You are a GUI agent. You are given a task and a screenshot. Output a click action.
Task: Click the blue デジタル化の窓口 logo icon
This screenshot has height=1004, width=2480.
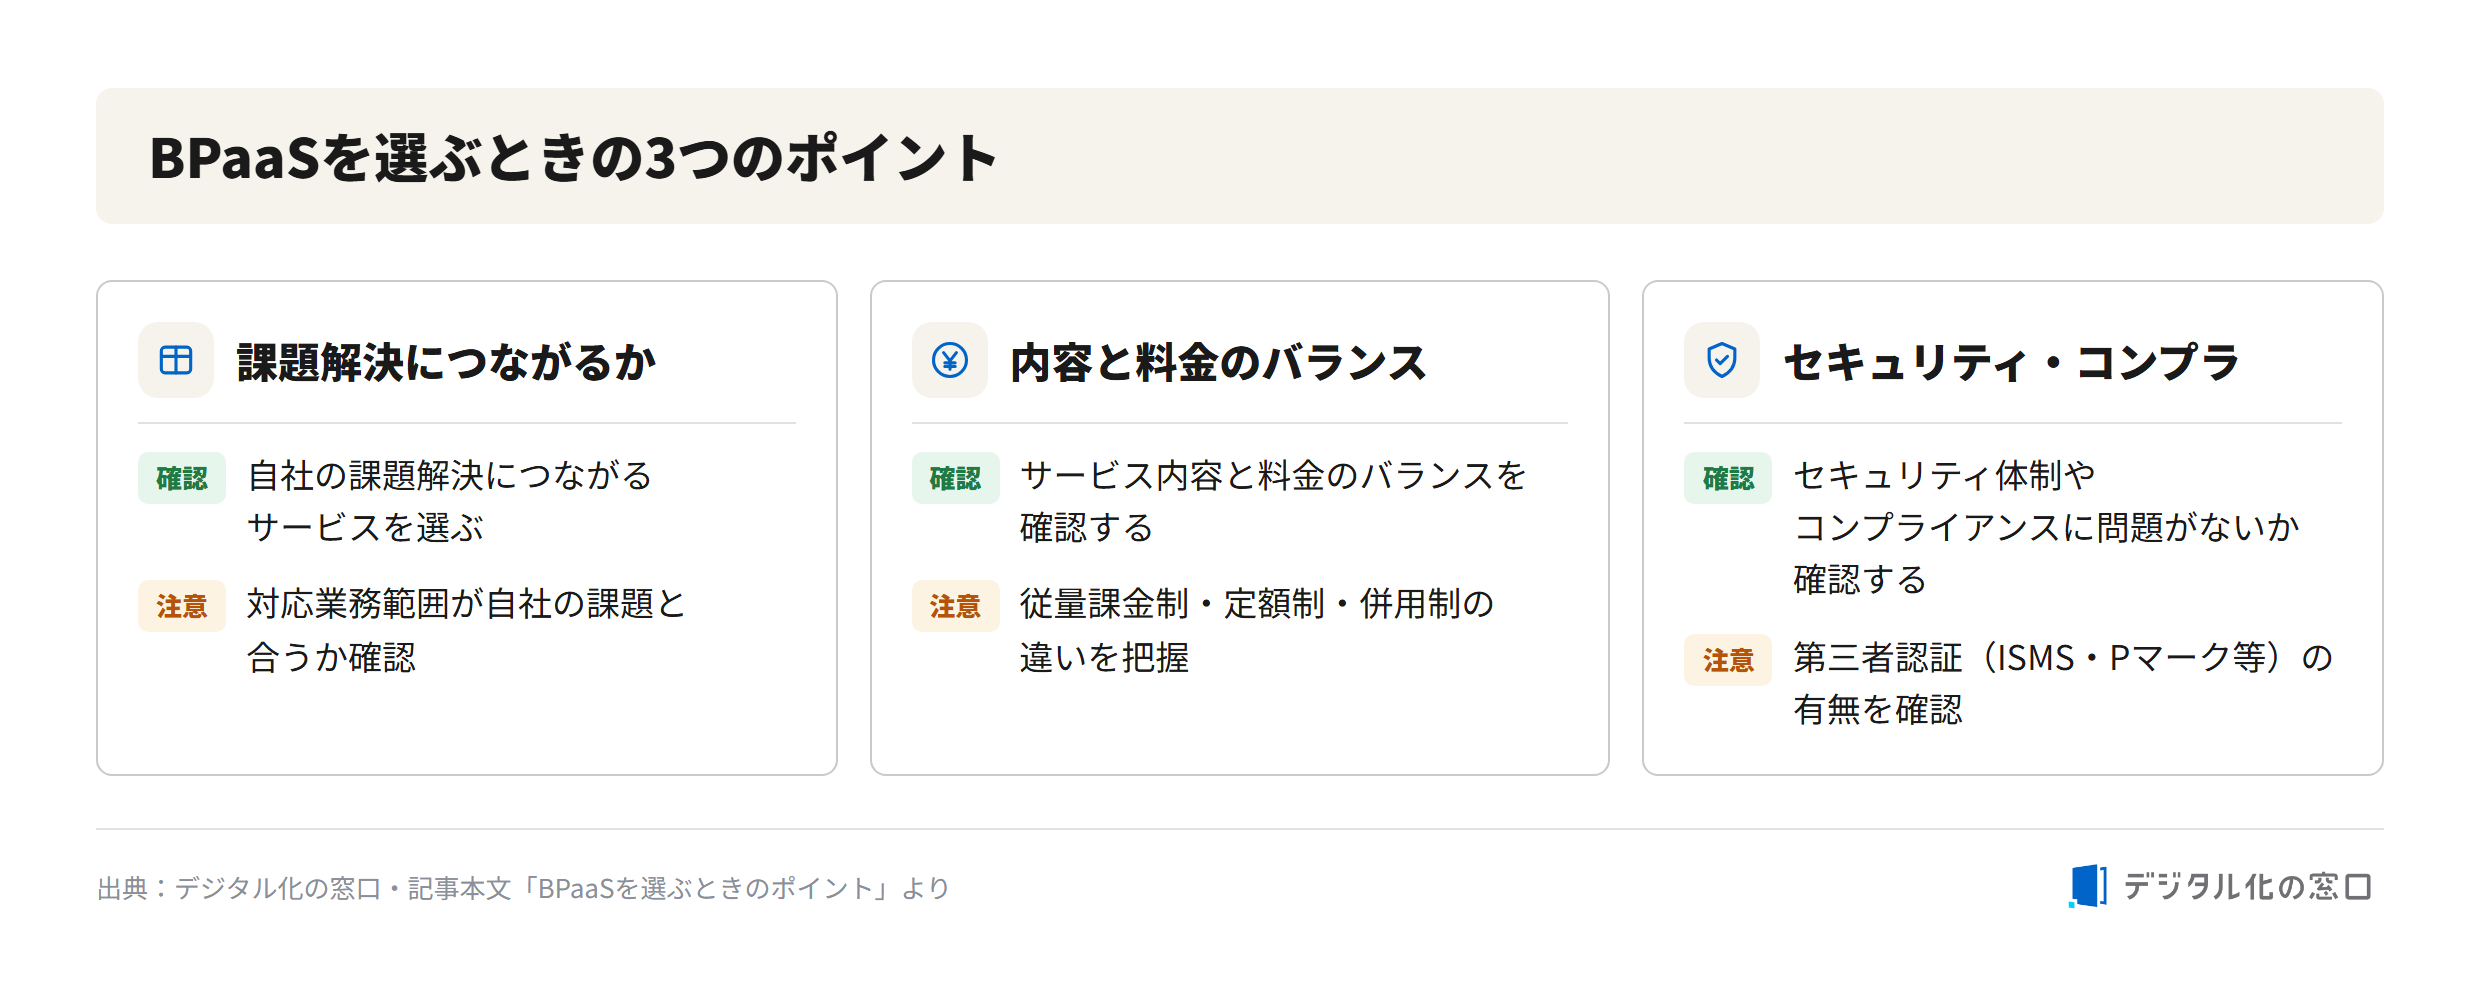pyautogui.click(x=2087, y=886)
